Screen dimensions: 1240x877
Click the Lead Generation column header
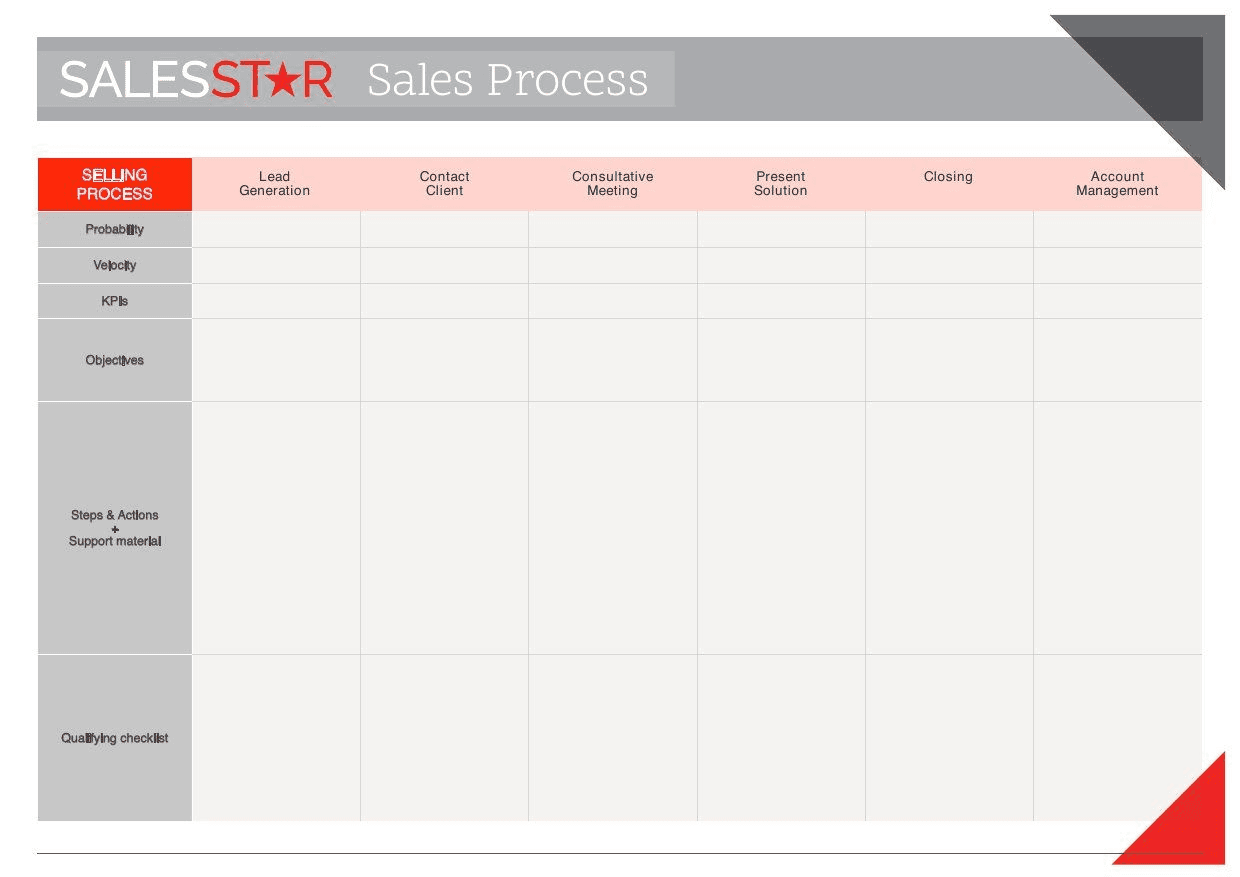pyautogui.click(x=275, y=184)
